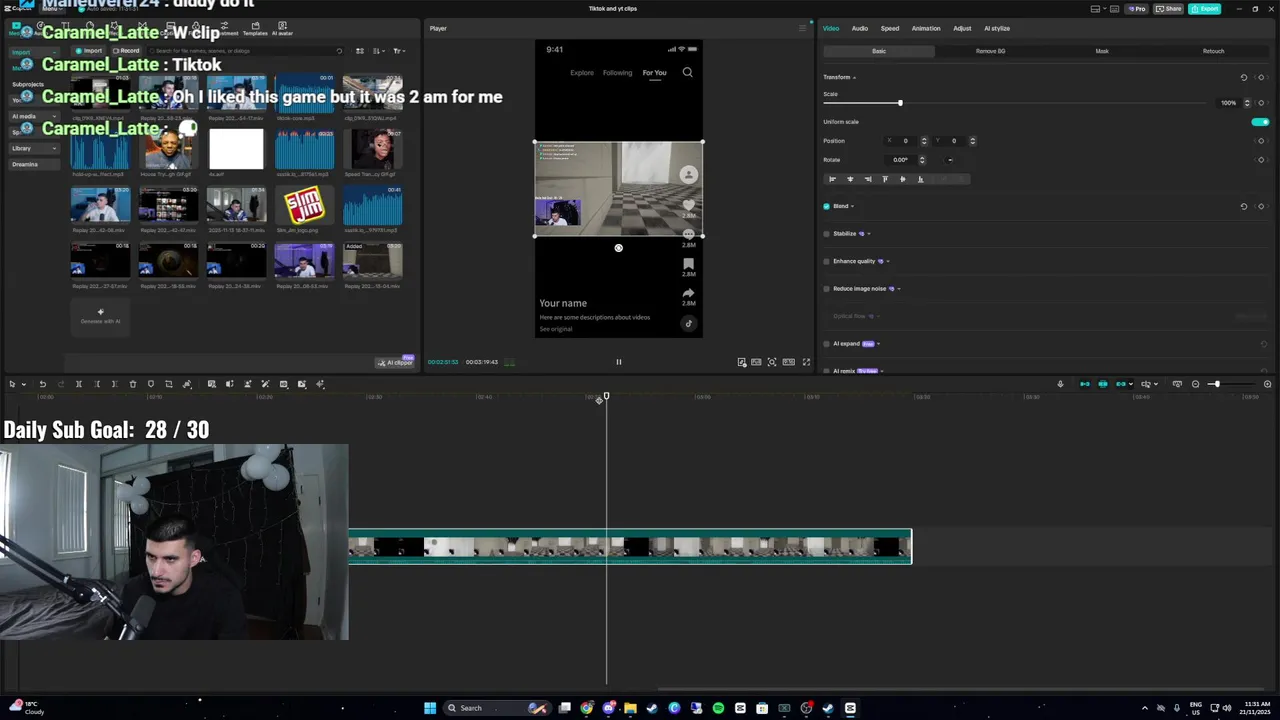Click the Generate with AI tile
Viewport: 1280px width, 720px height.
100,316
